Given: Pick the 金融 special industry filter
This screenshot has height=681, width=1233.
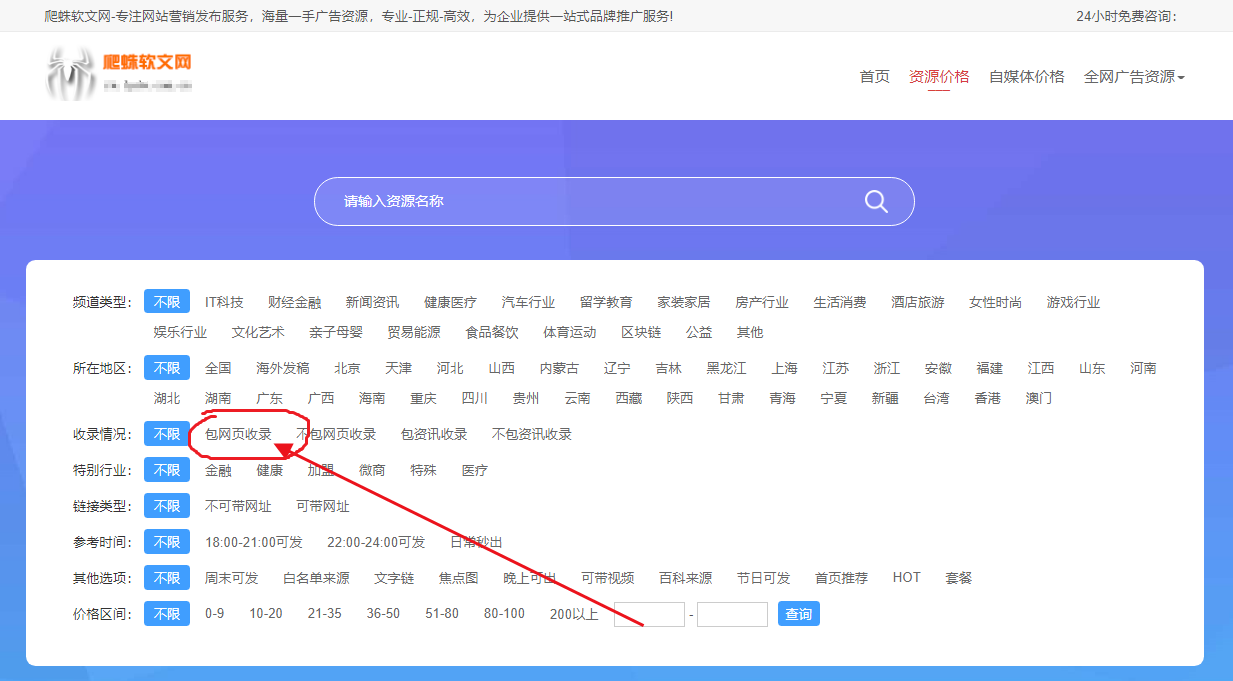Looking at the screenshot, I should click(218, 470).
